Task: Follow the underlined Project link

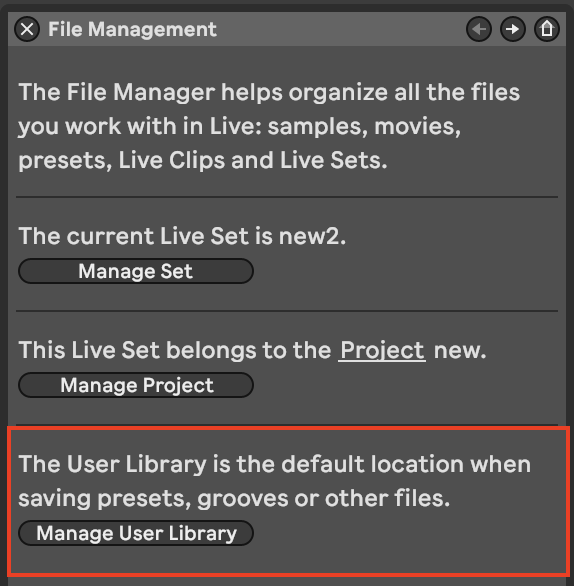Action: tap(382, 351)
